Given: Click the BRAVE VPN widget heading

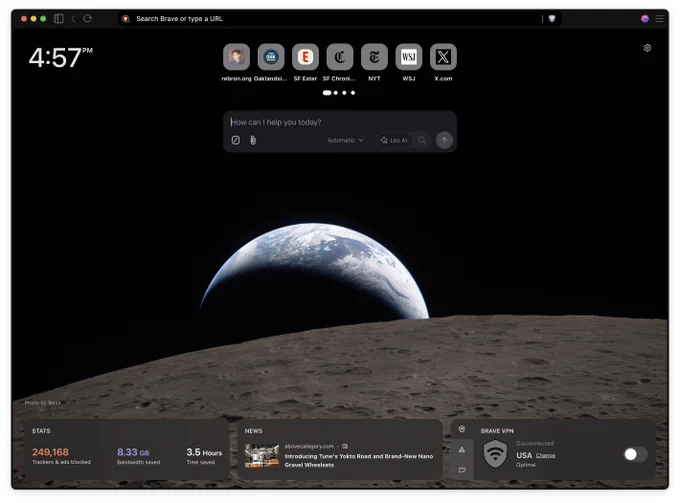Looking at the screenshot, I should click(x=497, y=431).
